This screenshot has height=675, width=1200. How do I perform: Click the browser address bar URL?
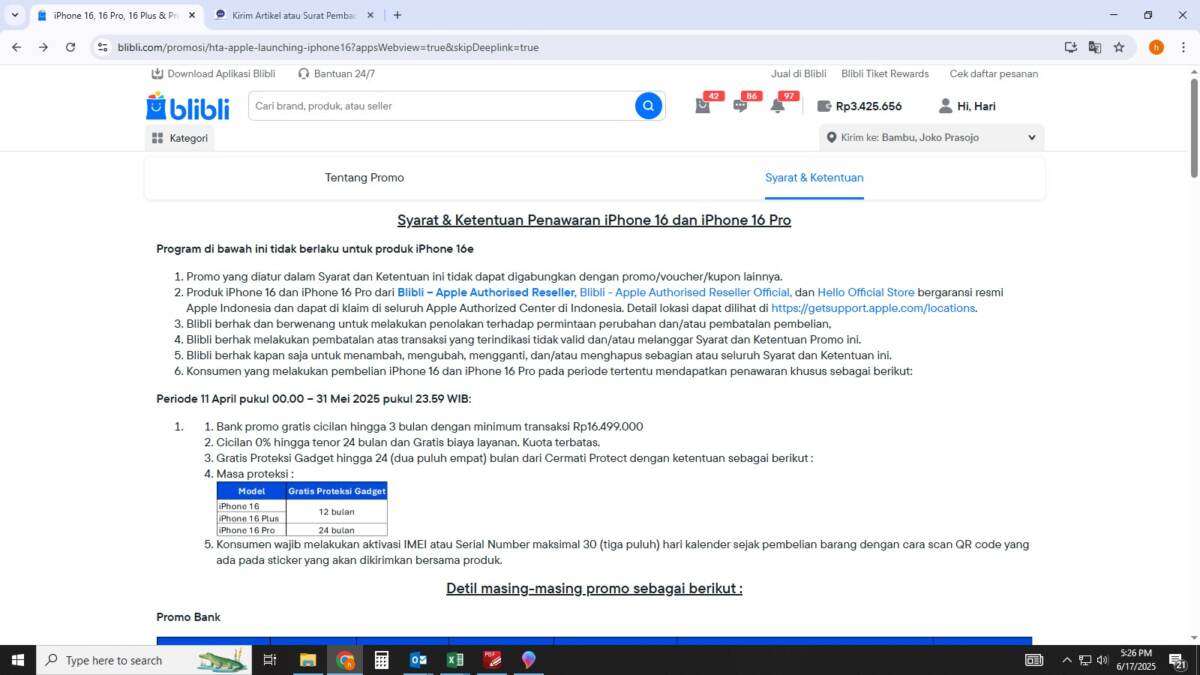[x=328, y=47]
